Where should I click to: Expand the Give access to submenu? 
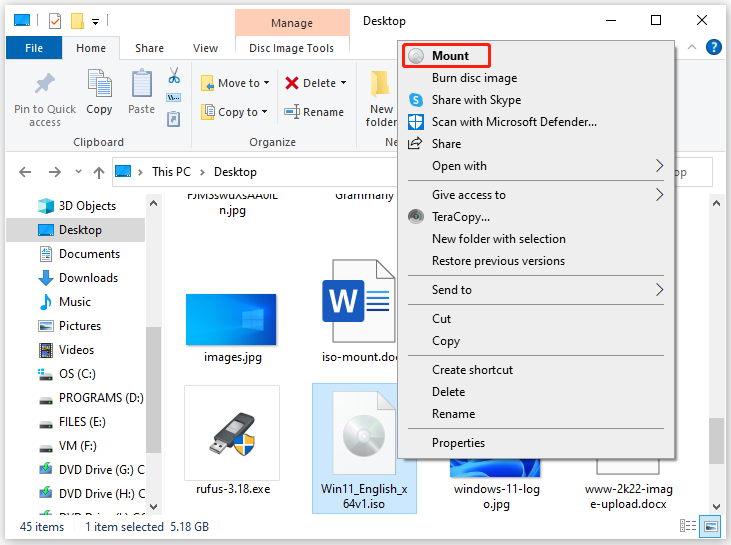point(659,195)
